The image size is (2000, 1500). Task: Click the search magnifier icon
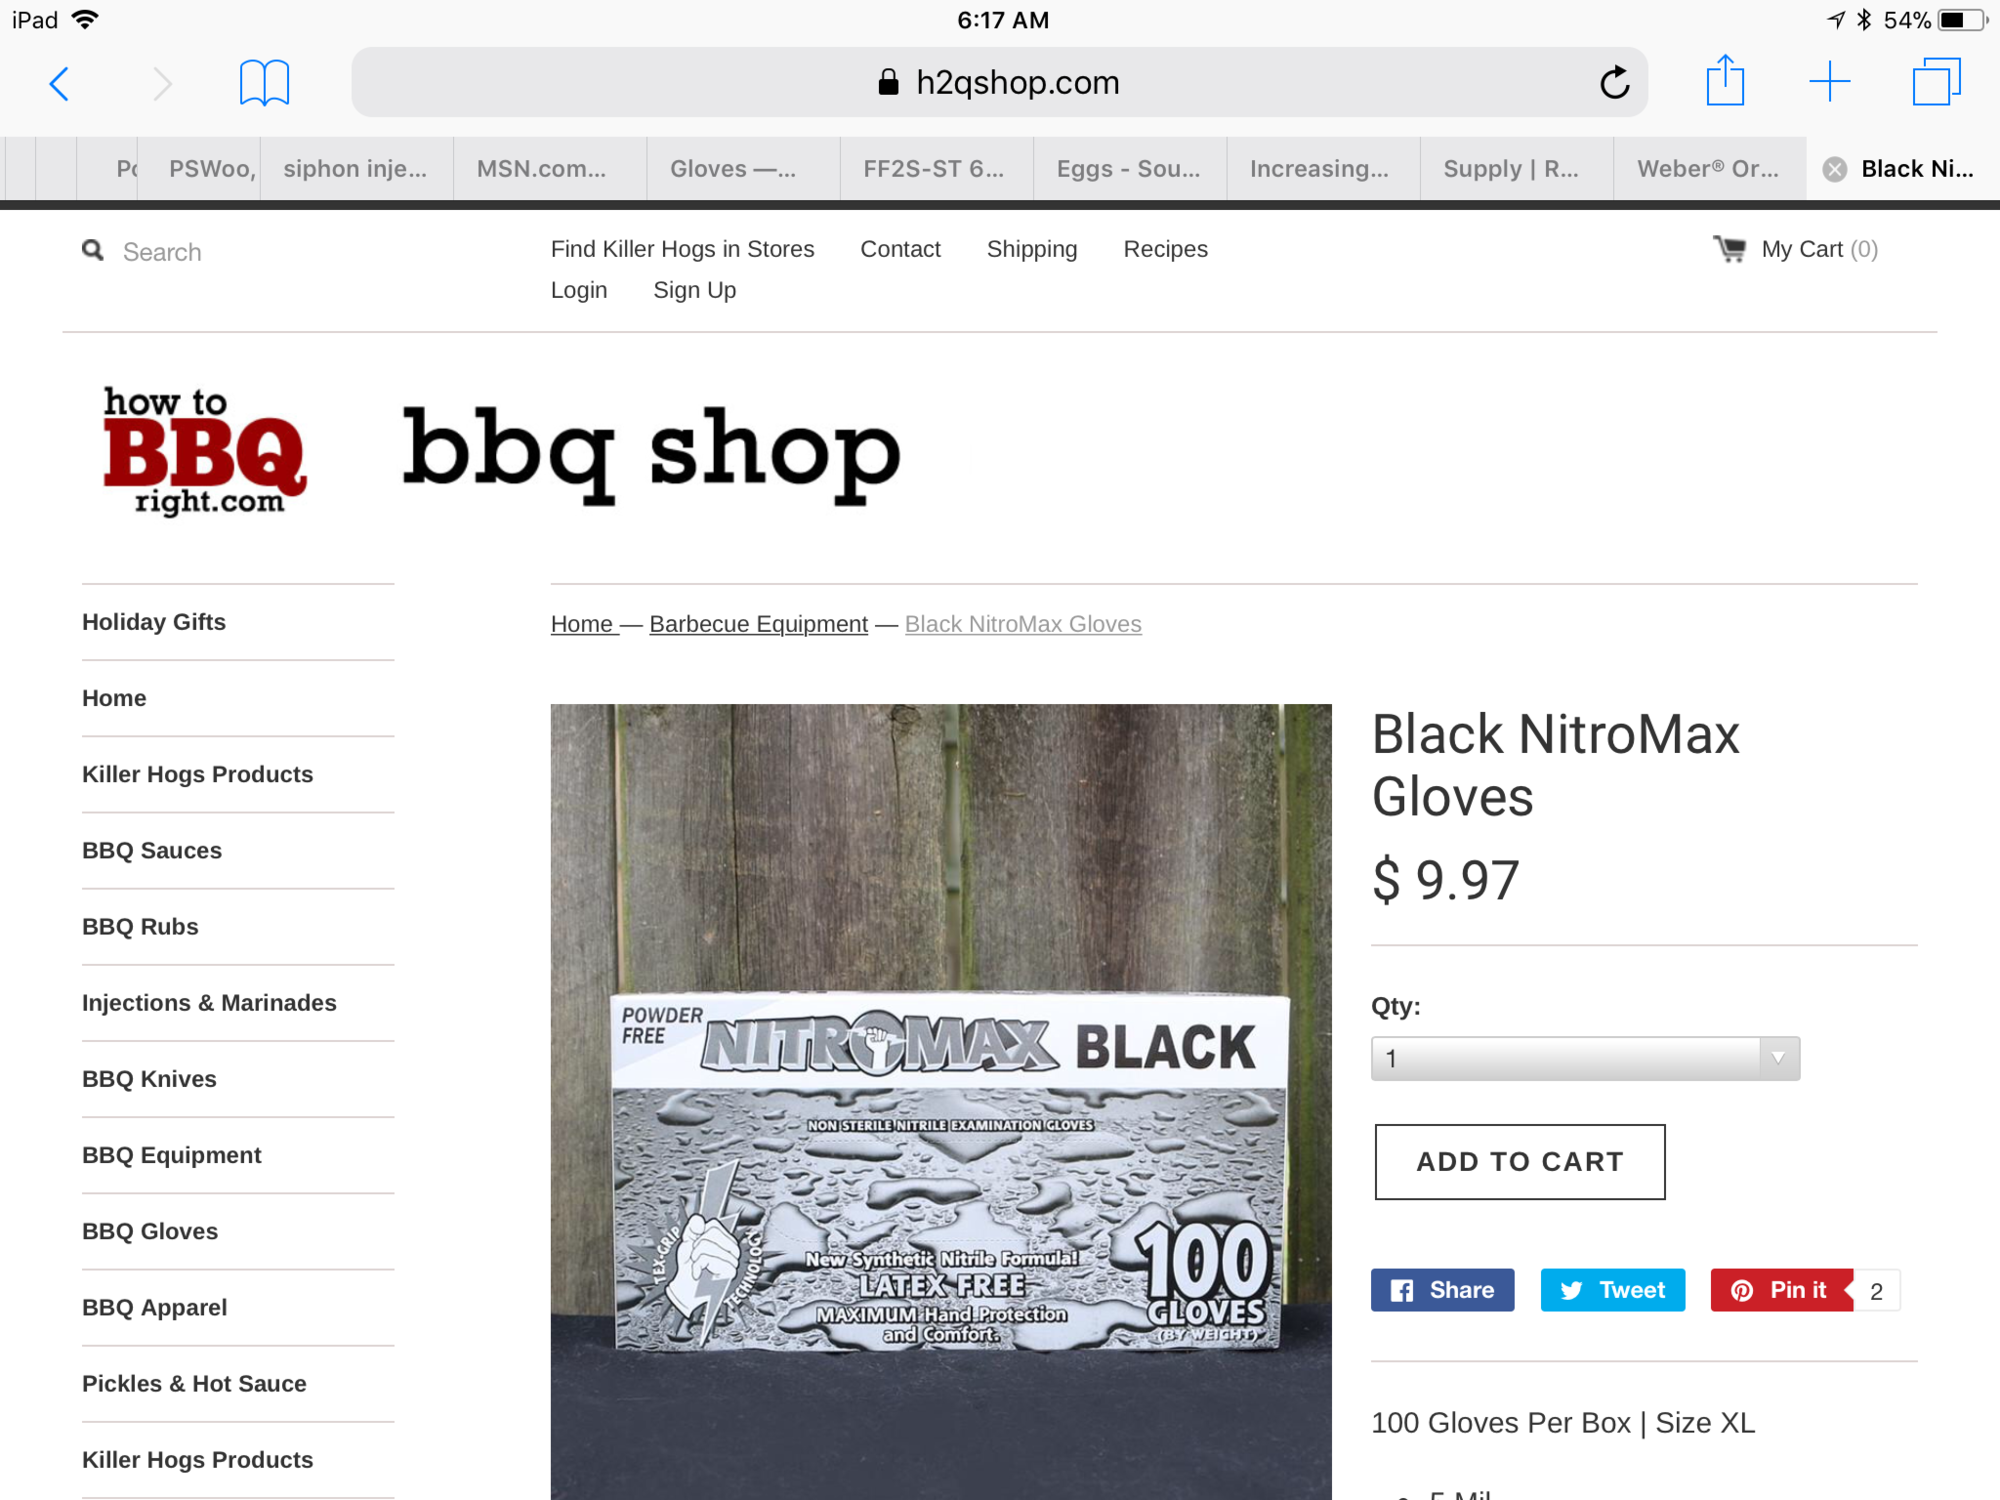[x=93, y=250]
